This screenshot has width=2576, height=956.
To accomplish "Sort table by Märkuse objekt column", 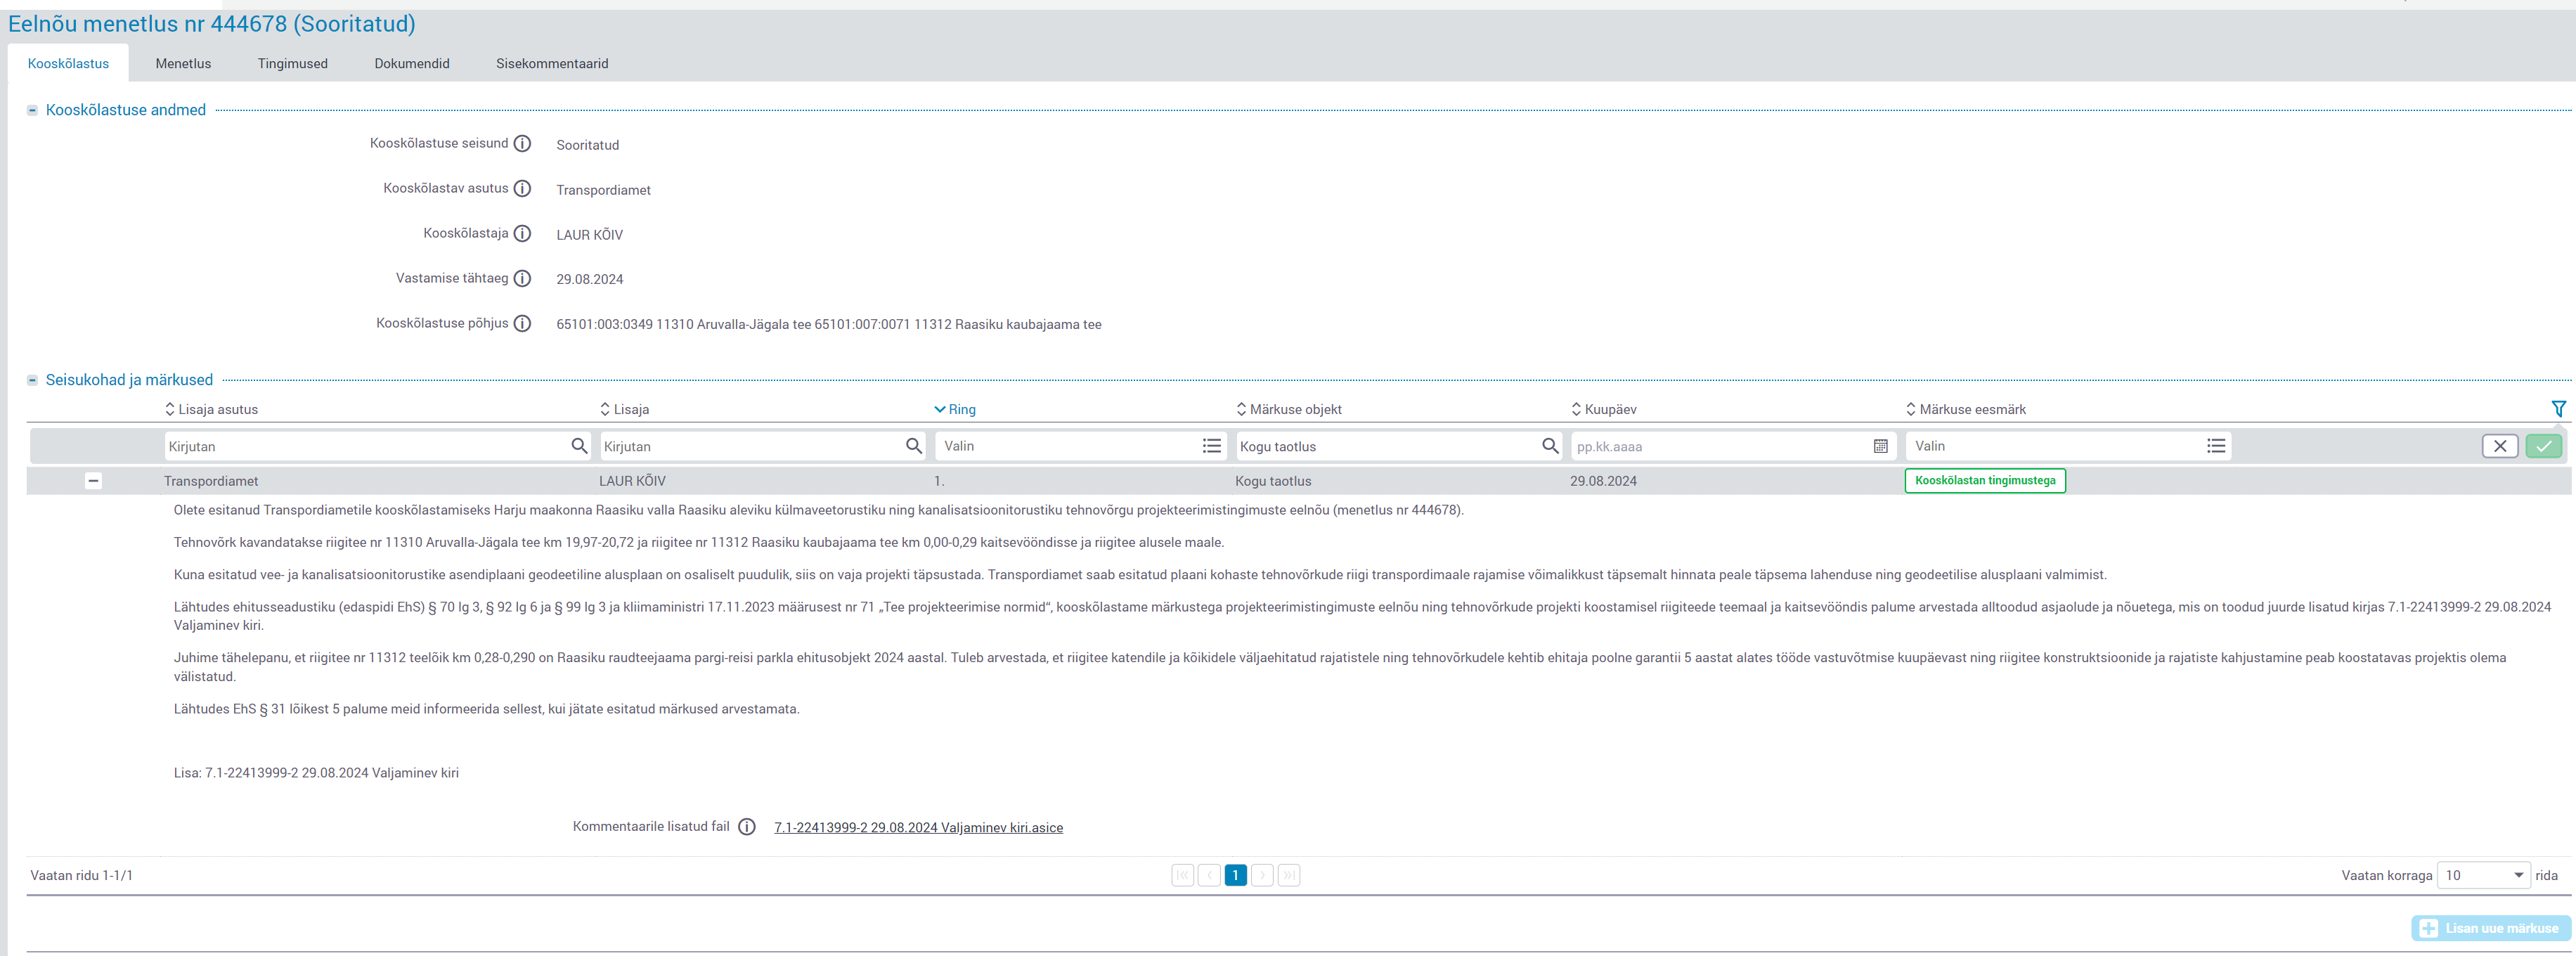I will click(1289, 409).
